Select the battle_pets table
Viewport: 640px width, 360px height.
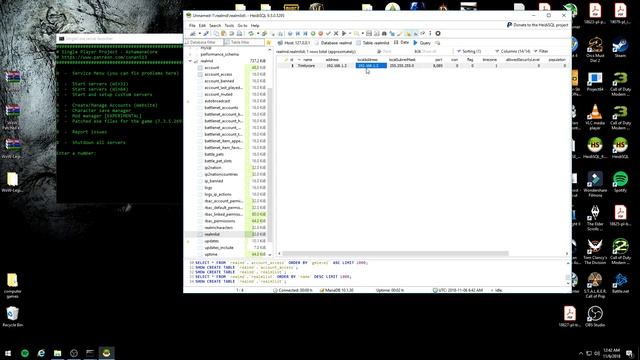(x=214, y=154)
